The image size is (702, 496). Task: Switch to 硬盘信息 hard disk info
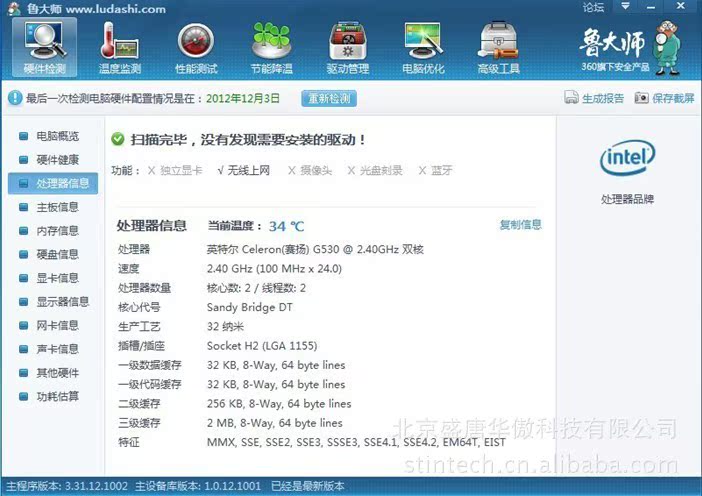coord(57,254)
